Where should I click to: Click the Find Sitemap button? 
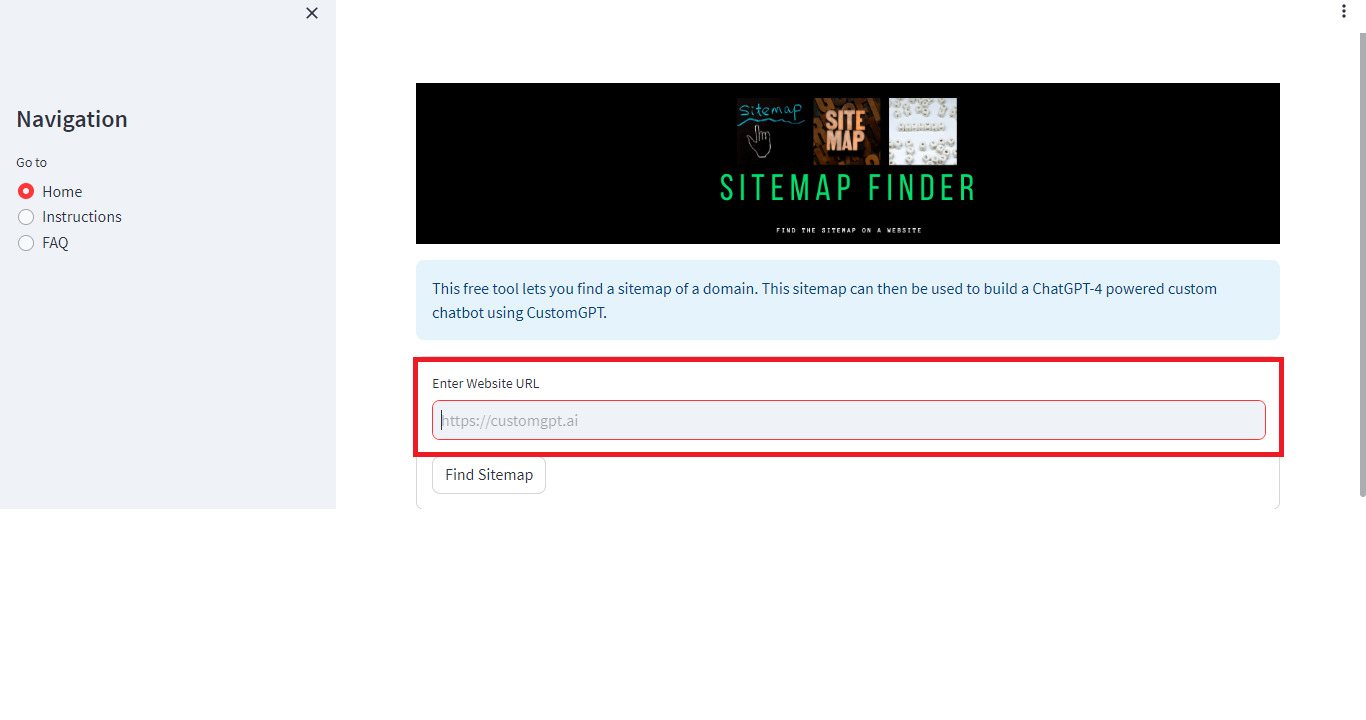tap(489, 475)
